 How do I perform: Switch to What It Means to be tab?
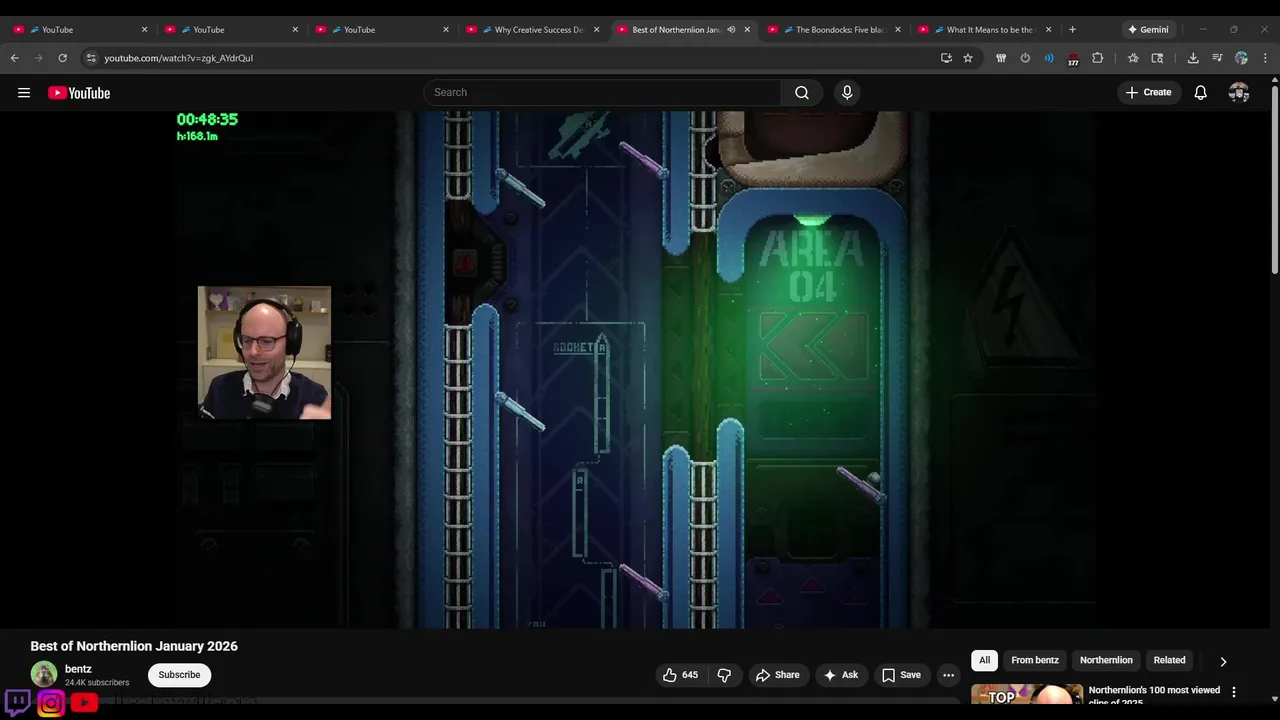pyautogui.click(x=983, y=30)
